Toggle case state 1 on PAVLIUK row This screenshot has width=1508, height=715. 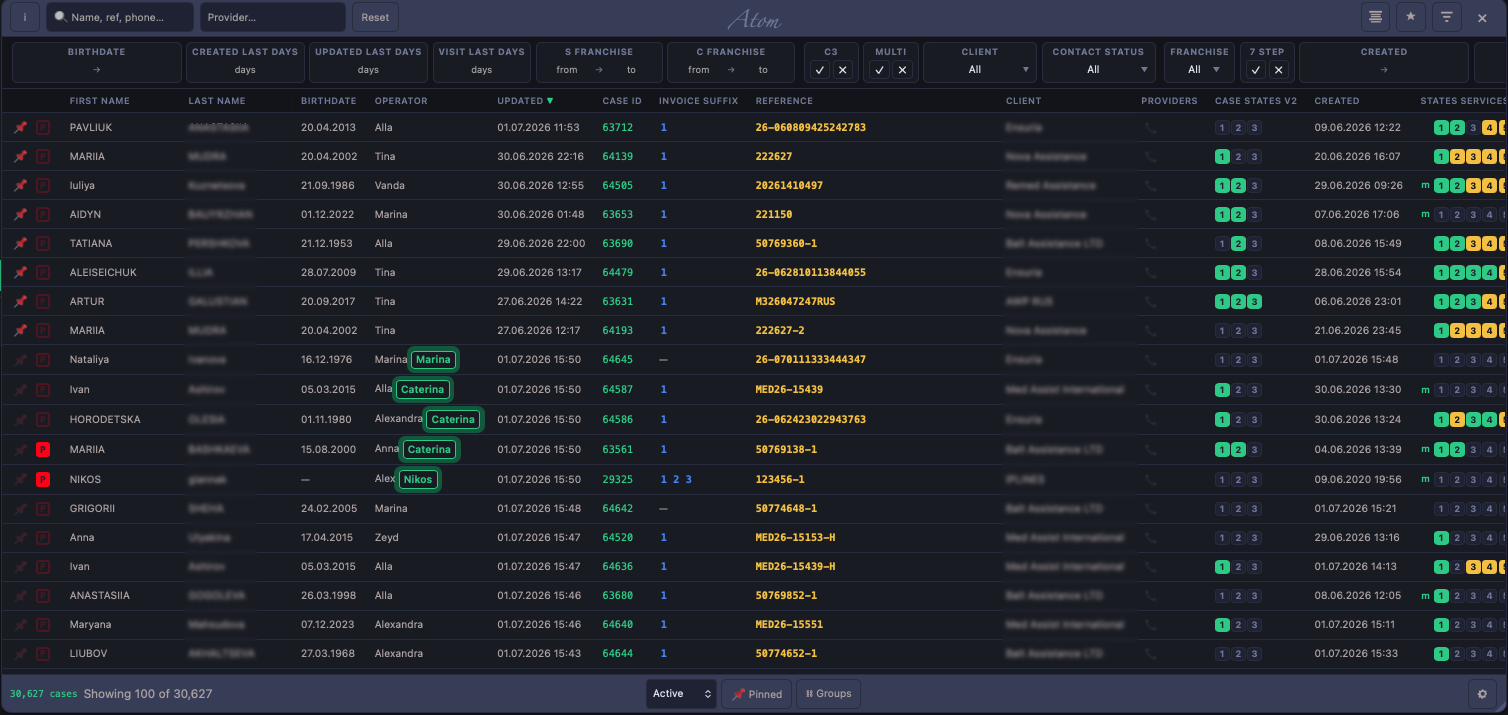click(x=1222, y=128)
